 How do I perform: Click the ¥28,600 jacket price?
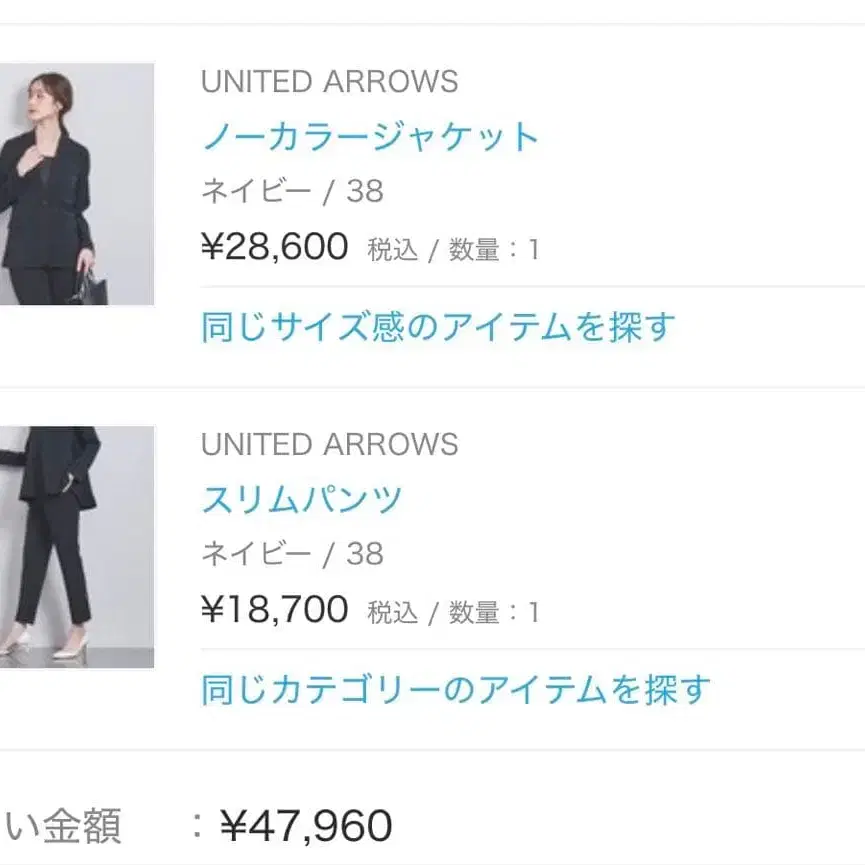click(x=275, y=246)
